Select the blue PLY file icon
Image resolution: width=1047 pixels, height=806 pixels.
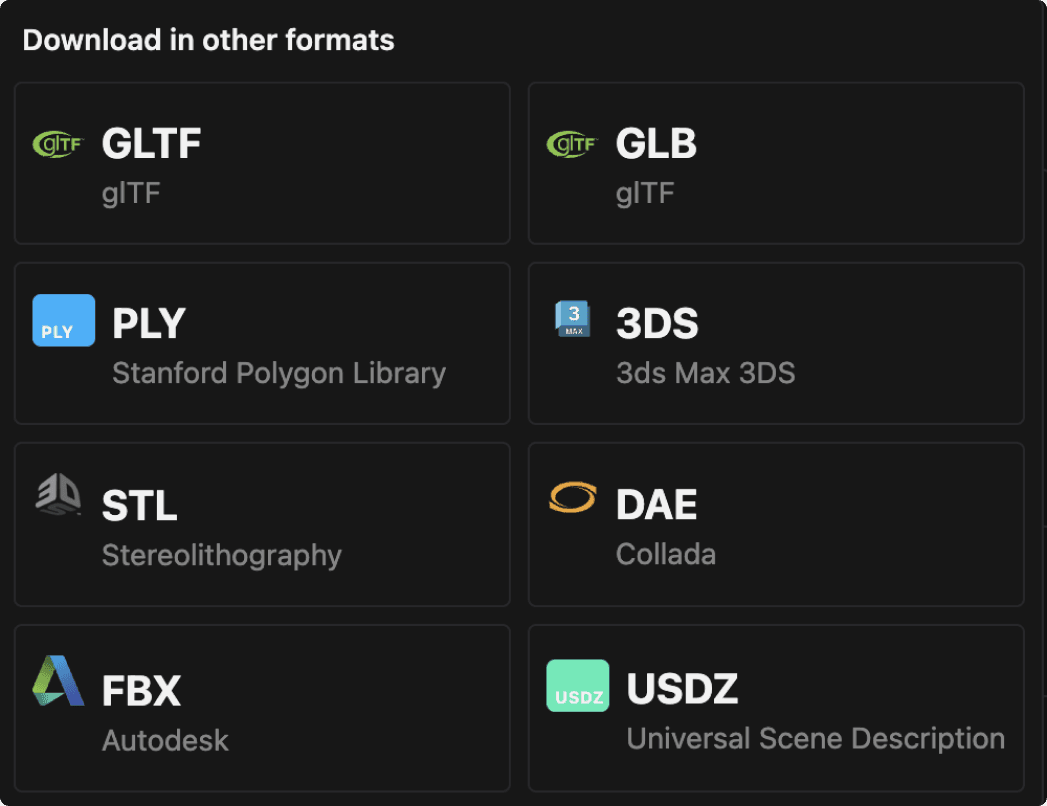(63, 321)
